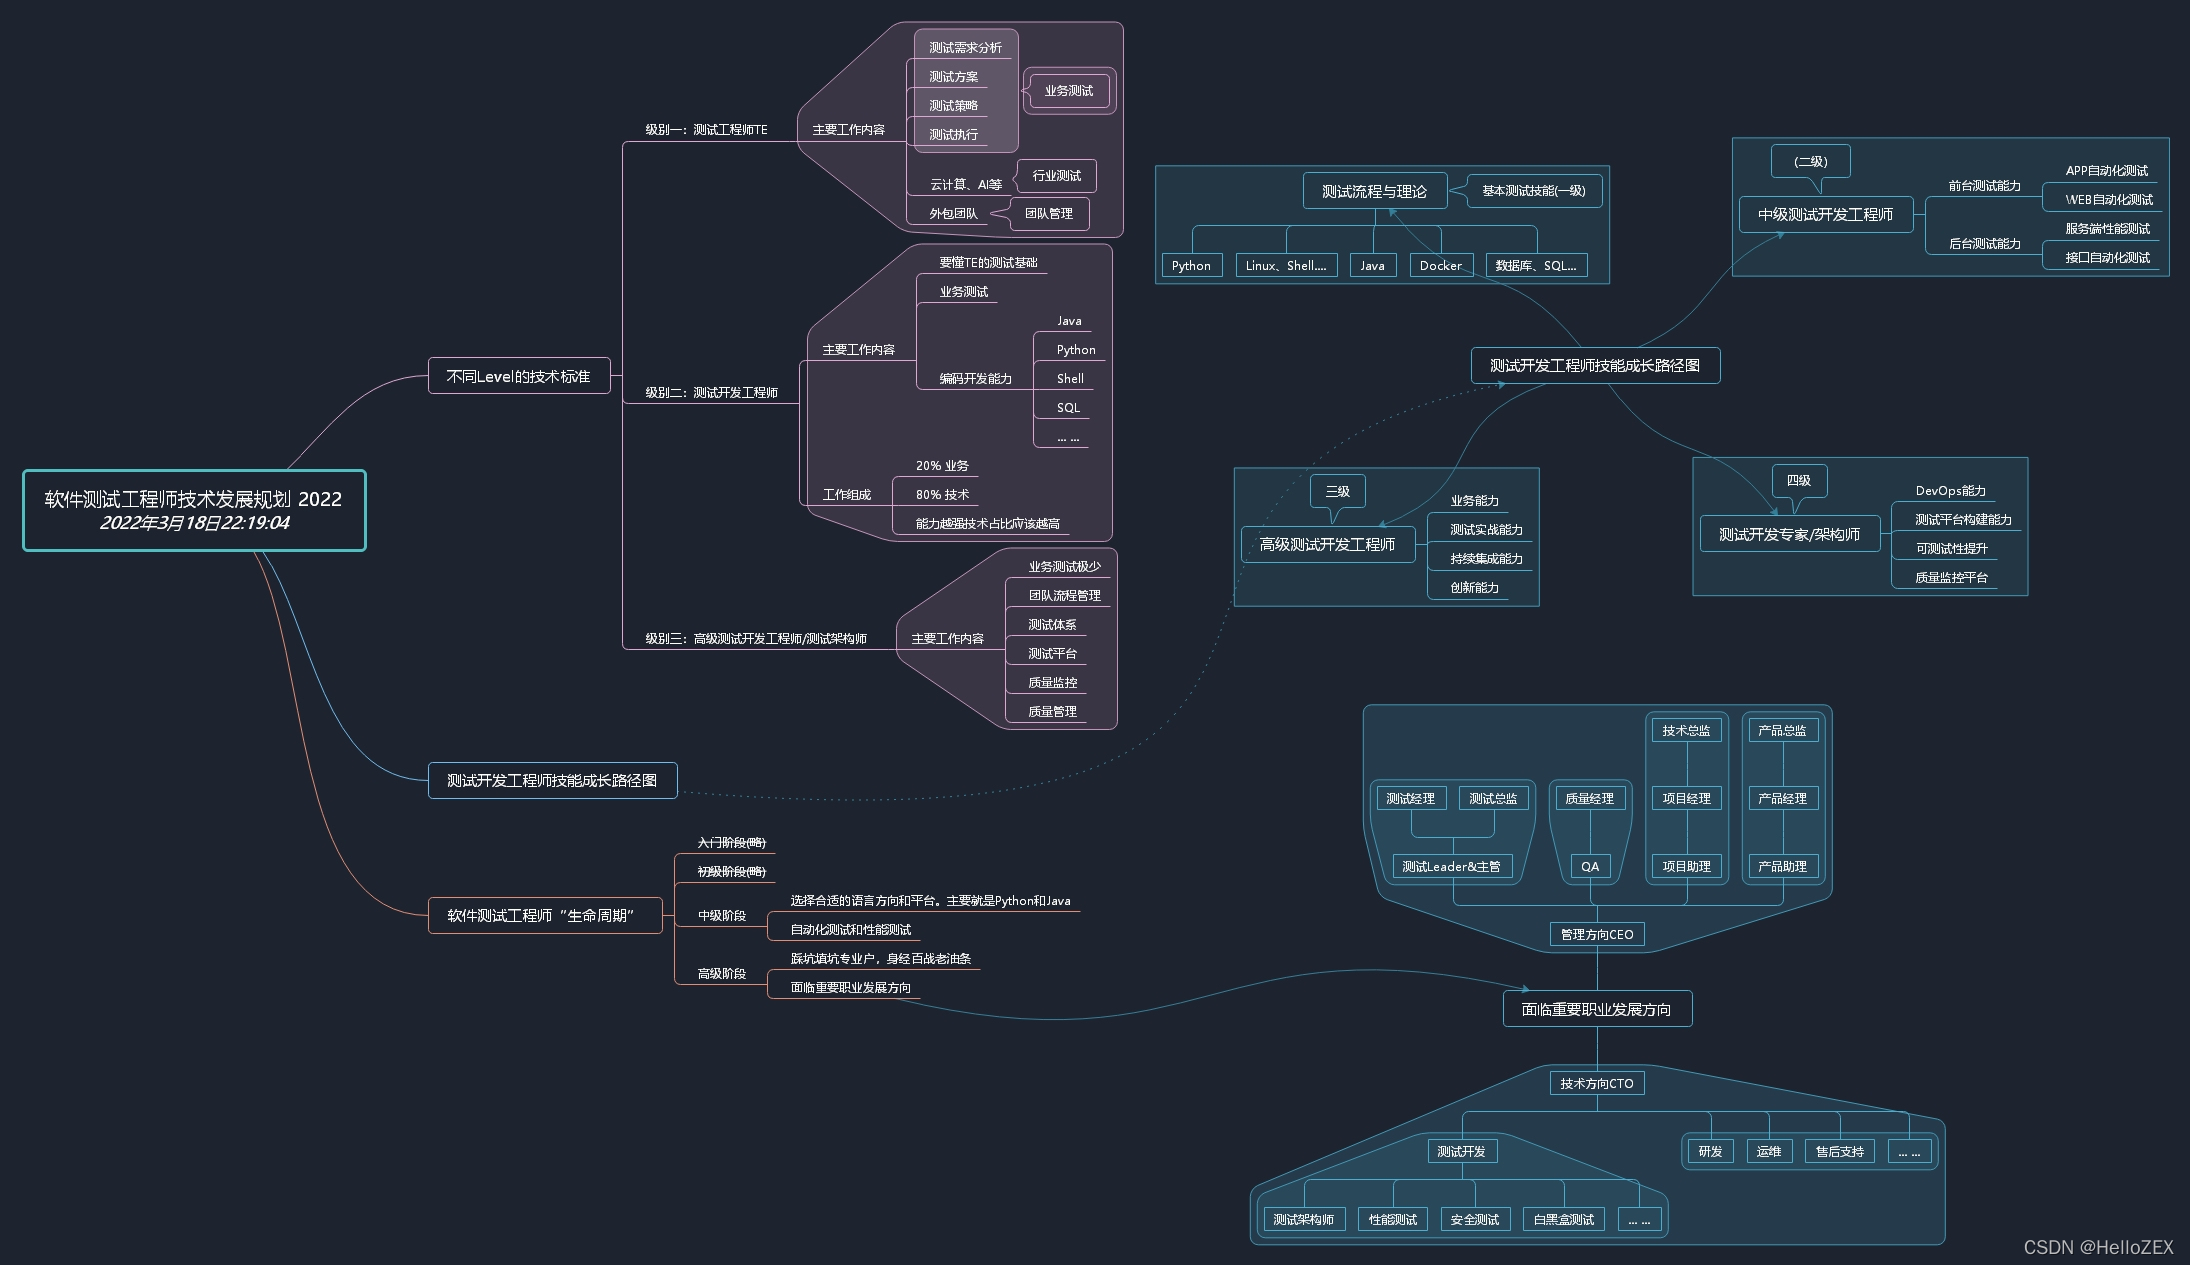Select the 团队管理 callout label
Screen dimensions: 2190x1265
coord(1048,213)
